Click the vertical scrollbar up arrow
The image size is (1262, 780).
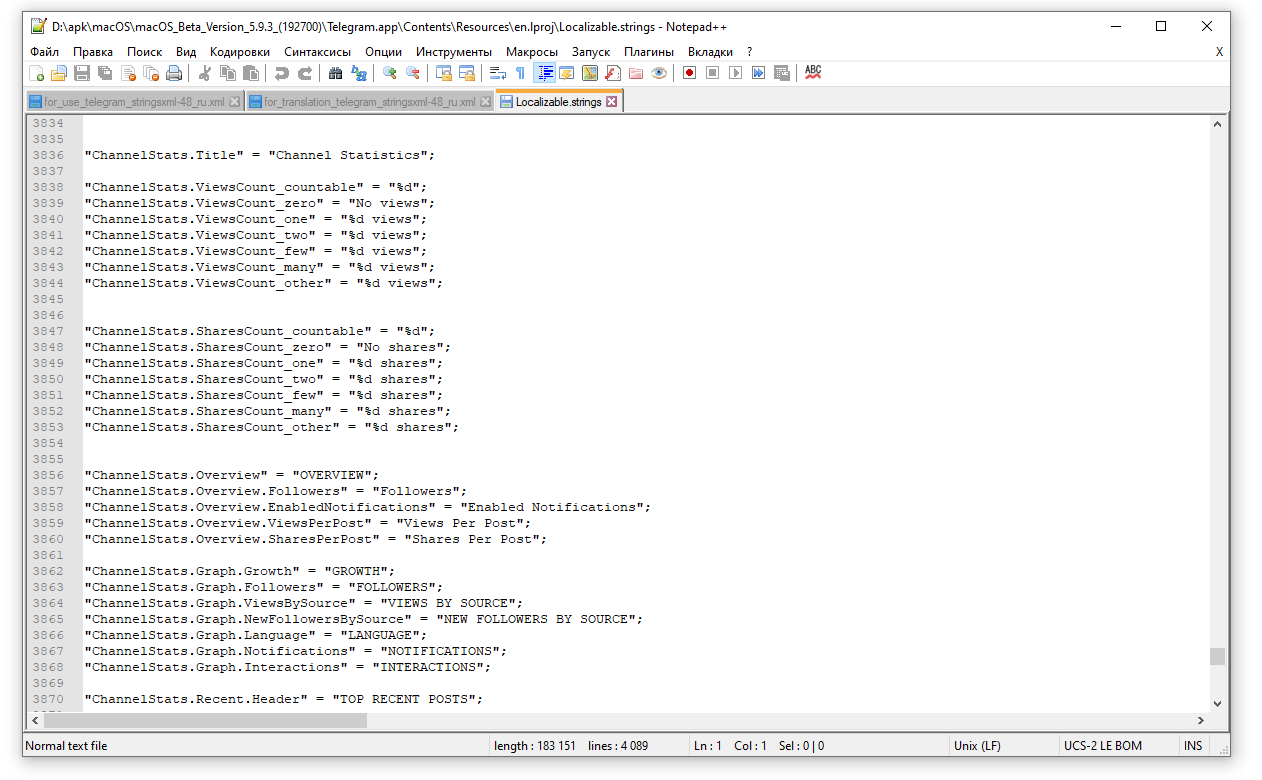pyautogui.click(x=1217, y=125)
